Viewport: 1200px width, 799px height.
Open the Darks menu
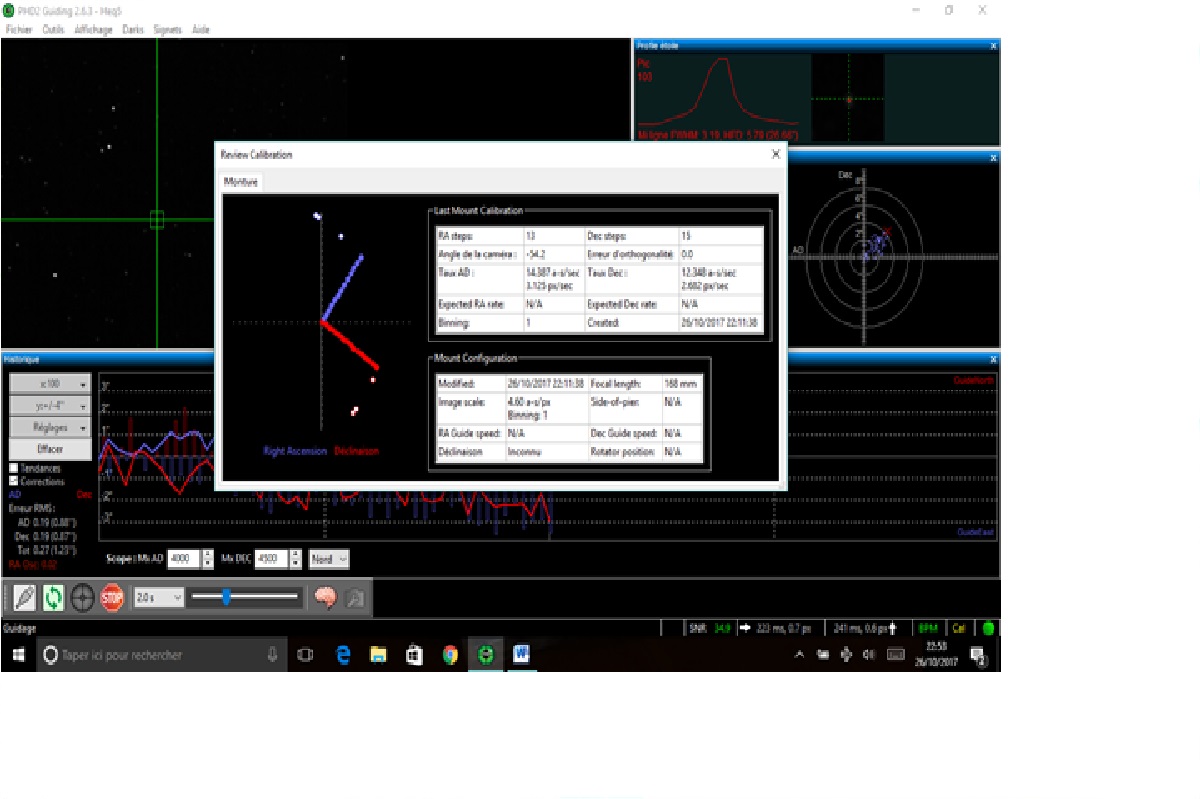pyautogui.click(x=133, y=30)
